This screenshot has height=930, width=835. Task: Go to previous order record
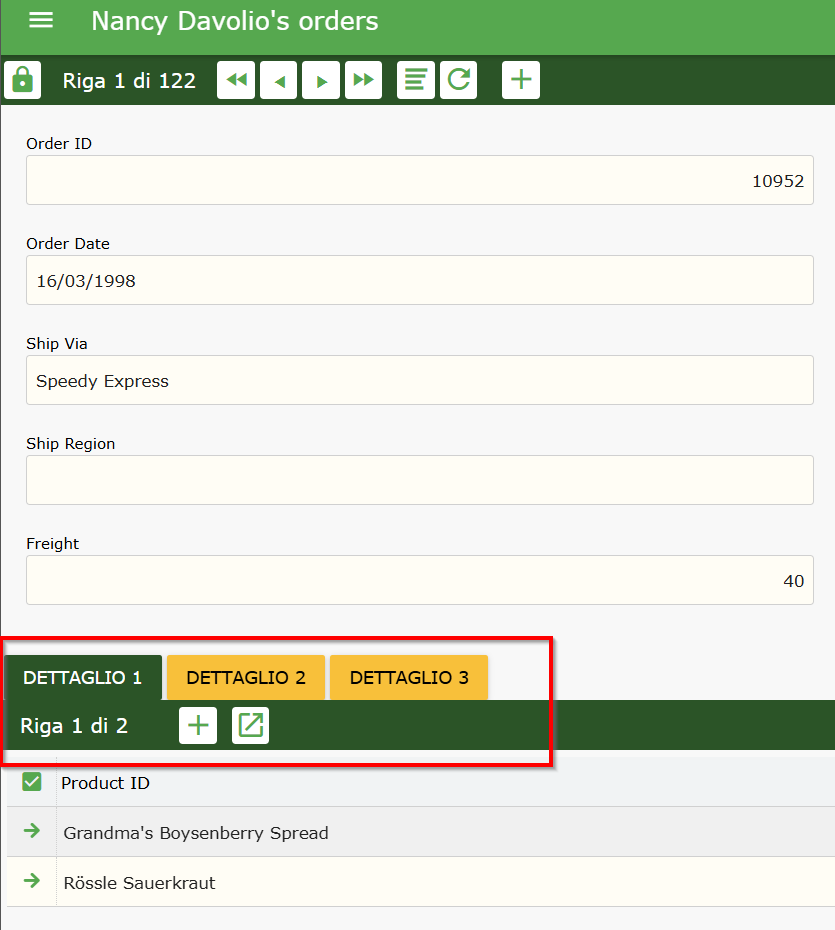[x=279, y=80]
